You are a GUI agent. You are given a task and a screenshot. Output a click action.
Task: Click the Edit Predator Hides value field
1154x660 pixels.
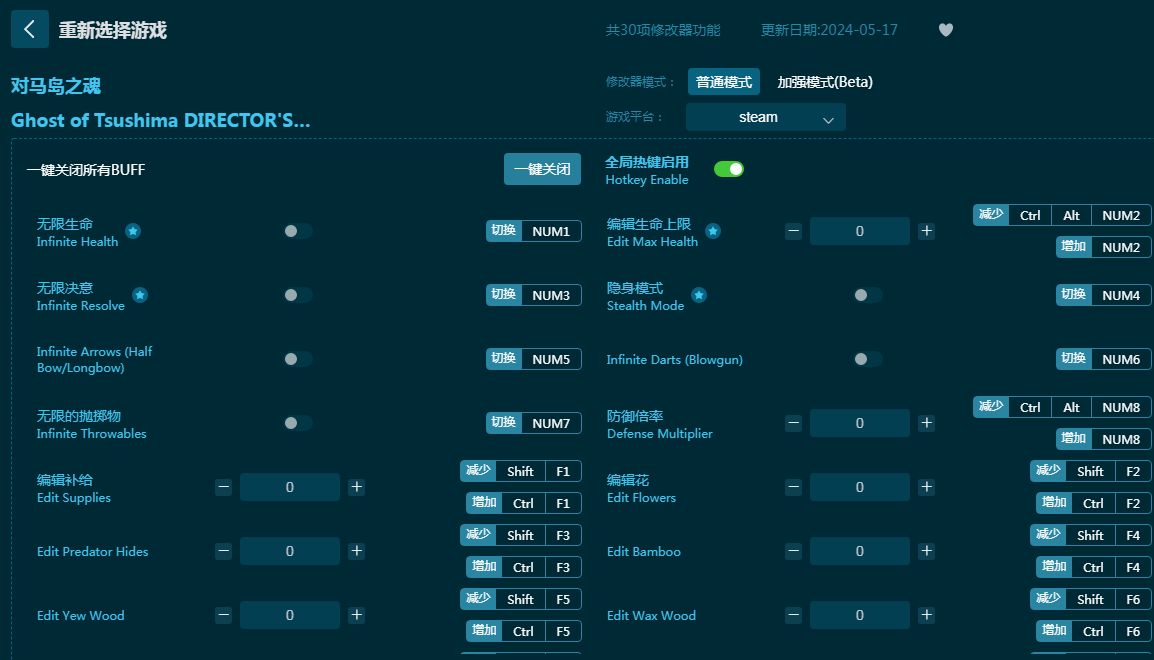tap(290, 551)
